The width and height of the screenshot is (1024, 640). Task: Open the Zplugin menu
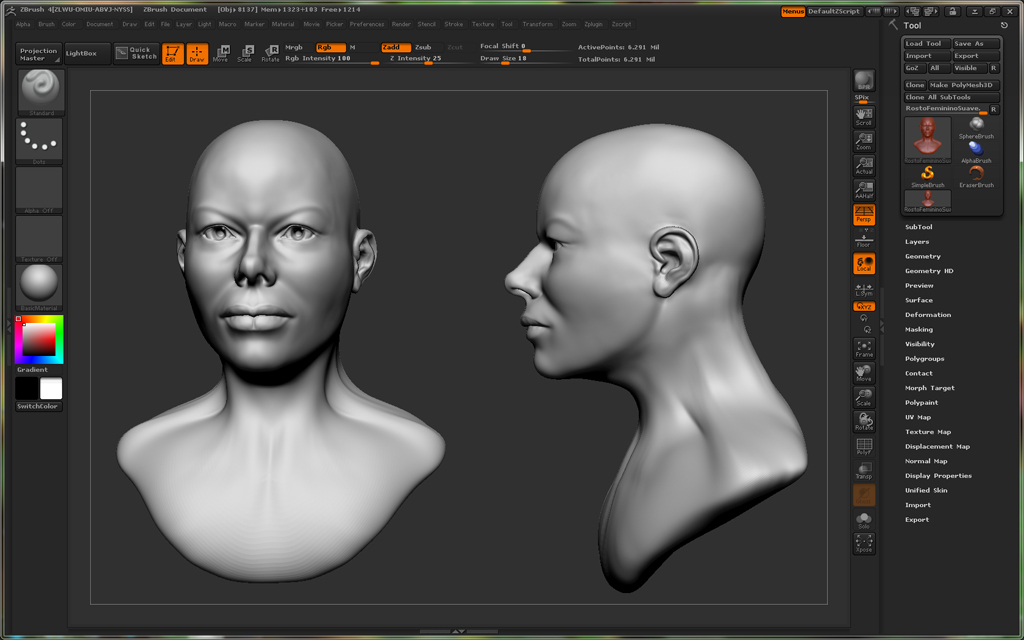pos(594,24)
